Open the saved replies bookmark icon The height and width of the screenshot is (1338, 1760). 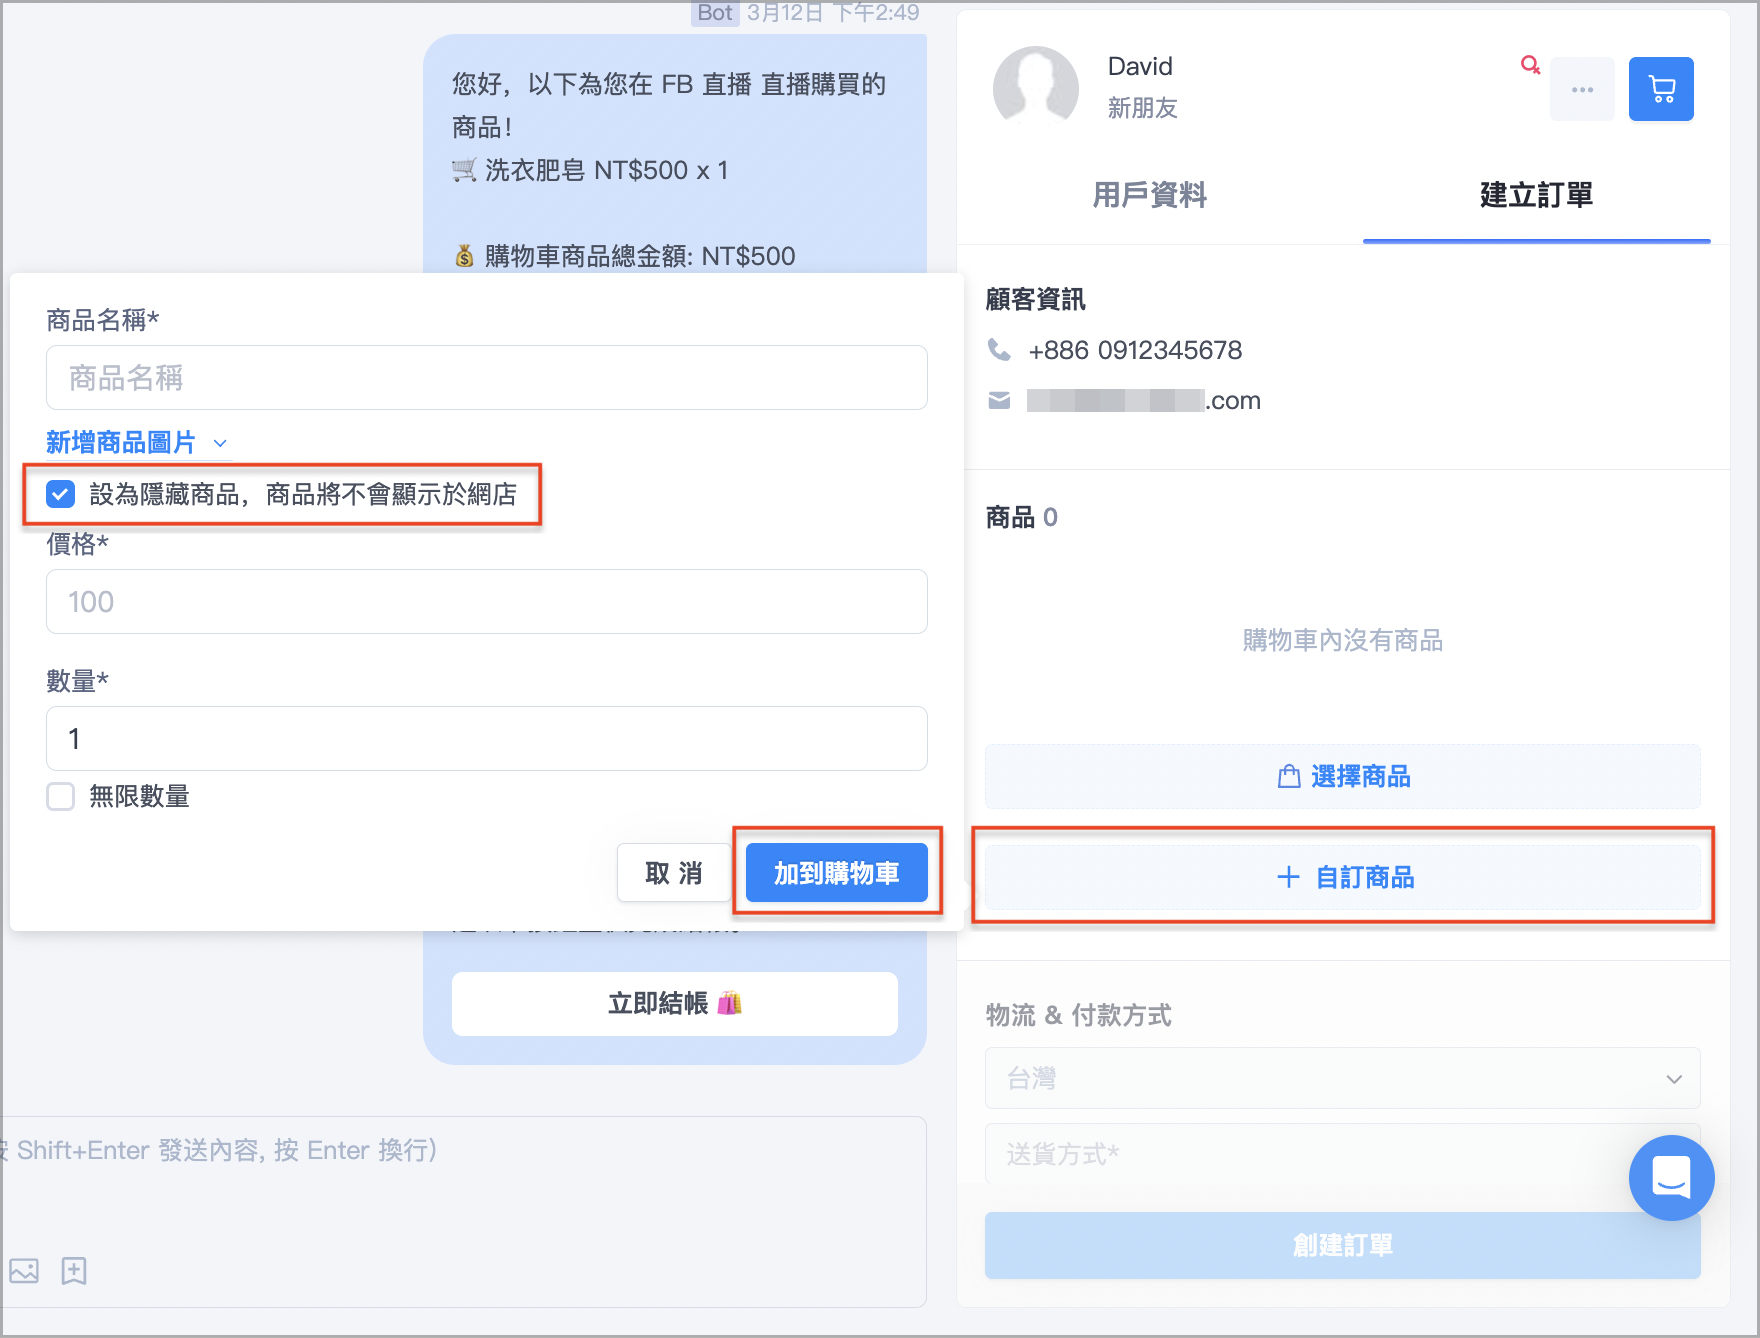click(73, 1271)
